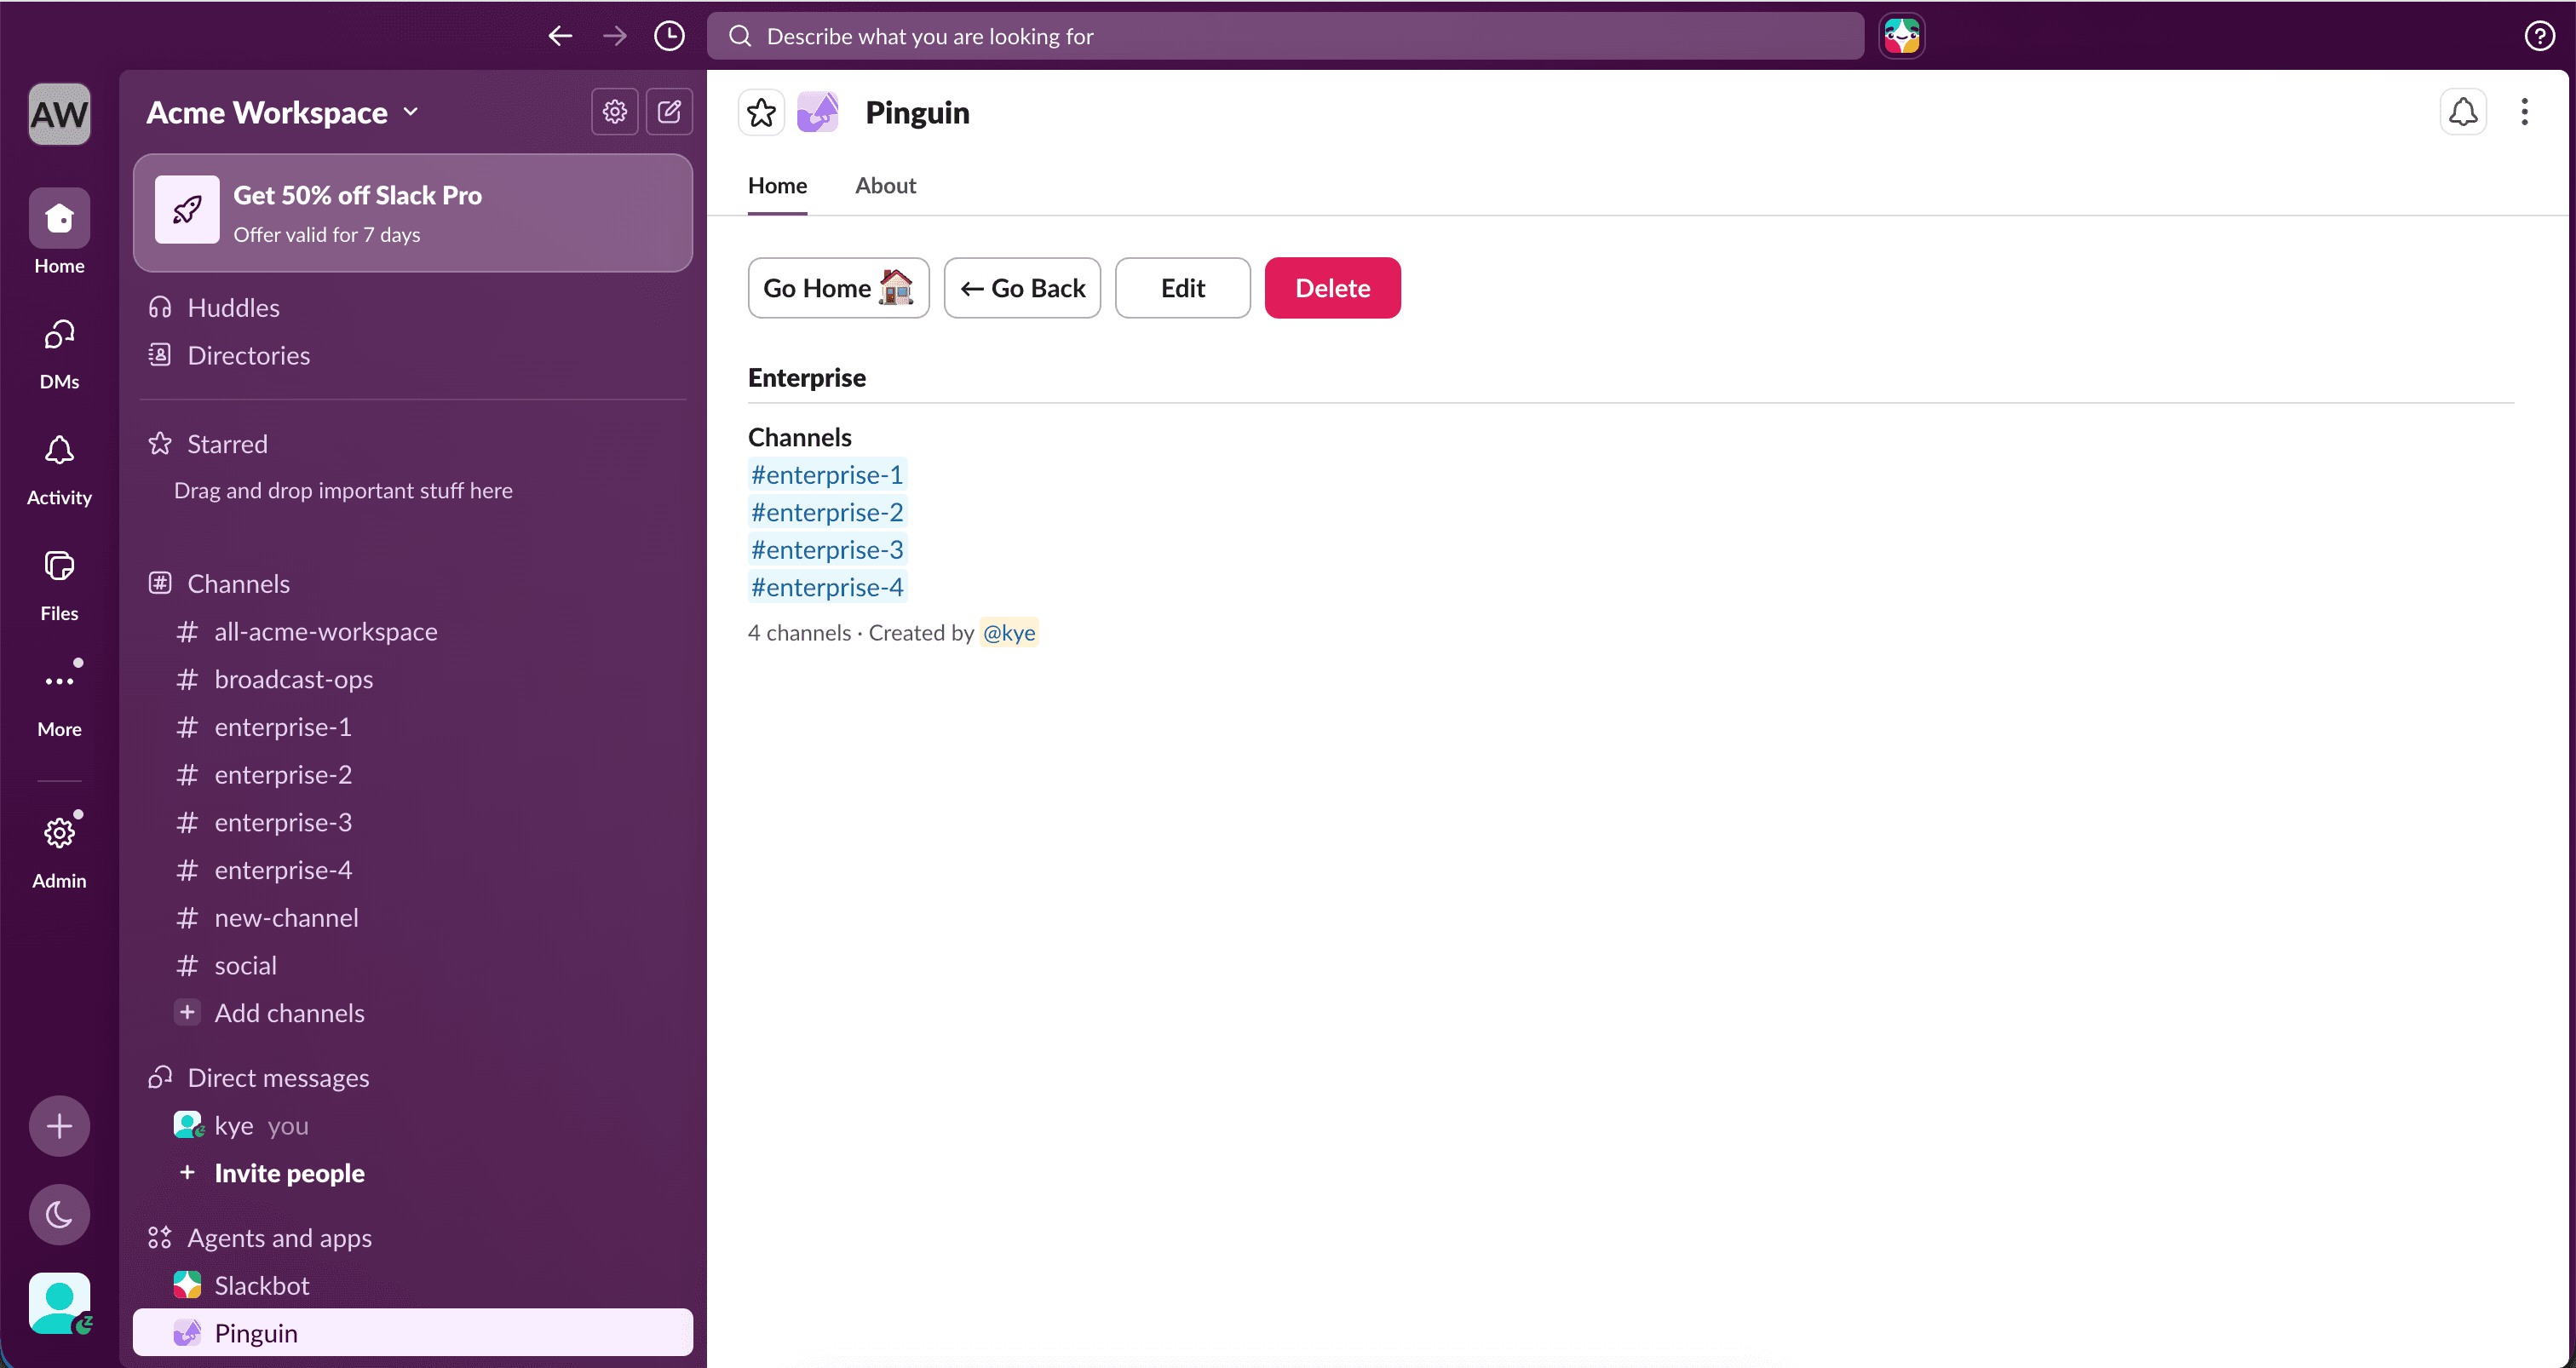Open Slackbot in the sidebar
This screenshot has width=2576, height=1368.
point(412,1286)
